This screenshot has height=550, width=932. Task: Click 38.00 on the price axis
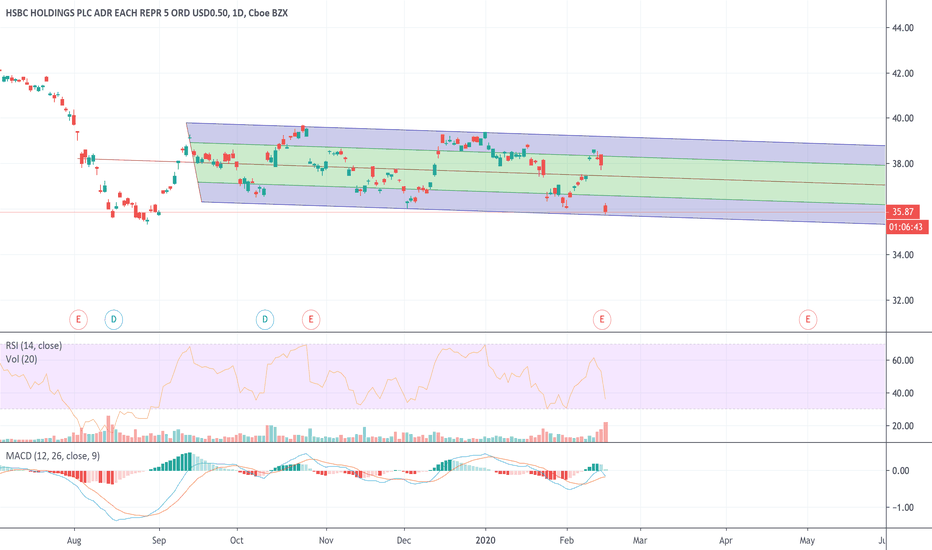pos(903,164)
